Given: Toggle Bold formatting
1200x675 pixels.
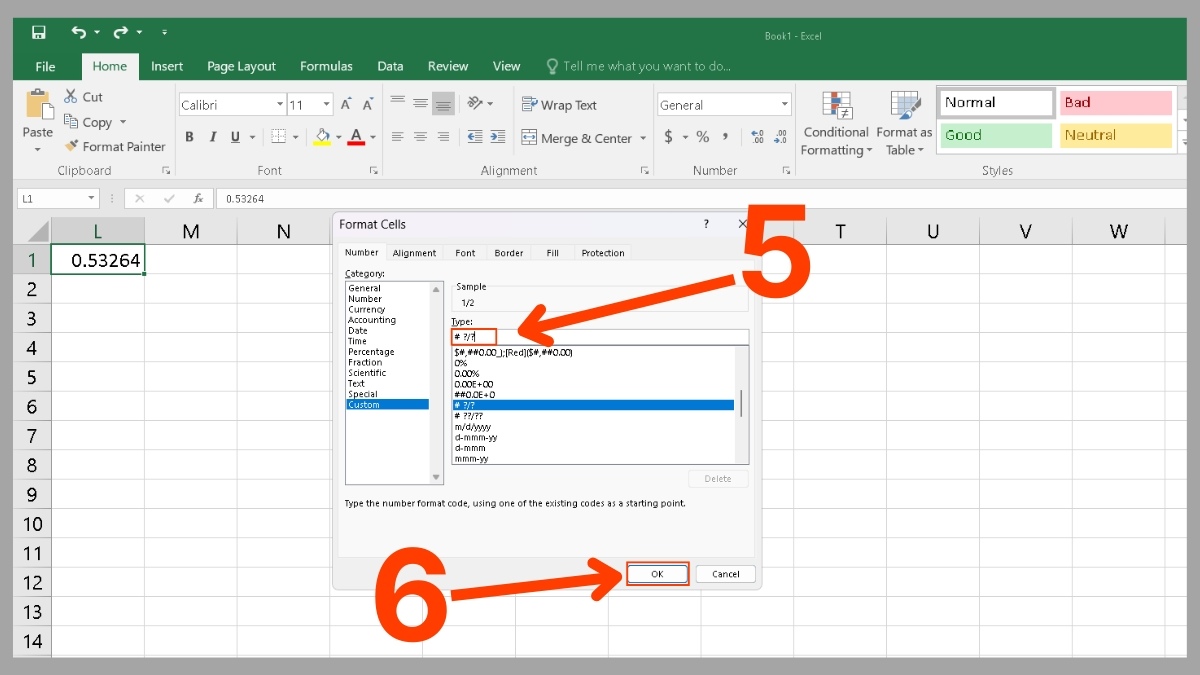Looking at the screenshot, I should coord(190,137).
